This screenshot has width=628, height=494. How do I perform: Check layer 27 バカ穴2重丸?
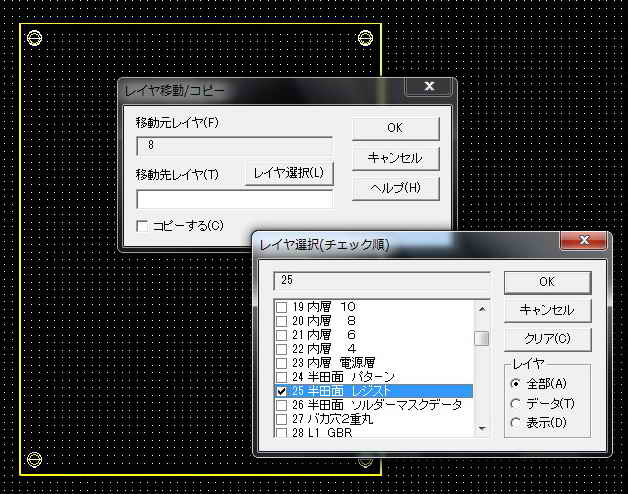click(282, 419)
